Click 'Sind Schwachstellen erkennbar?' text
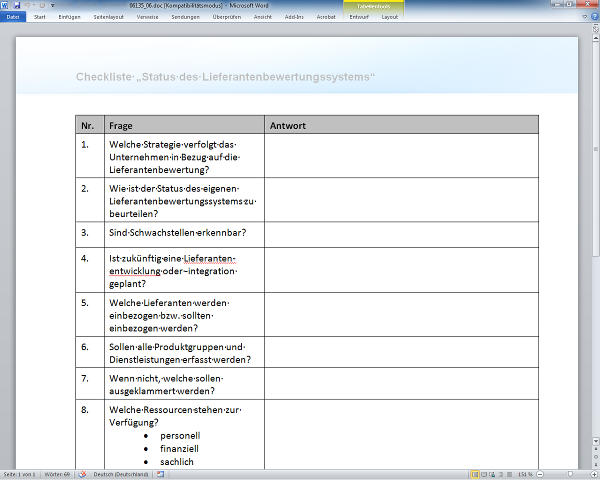600x480 pixels. point(178,233)
